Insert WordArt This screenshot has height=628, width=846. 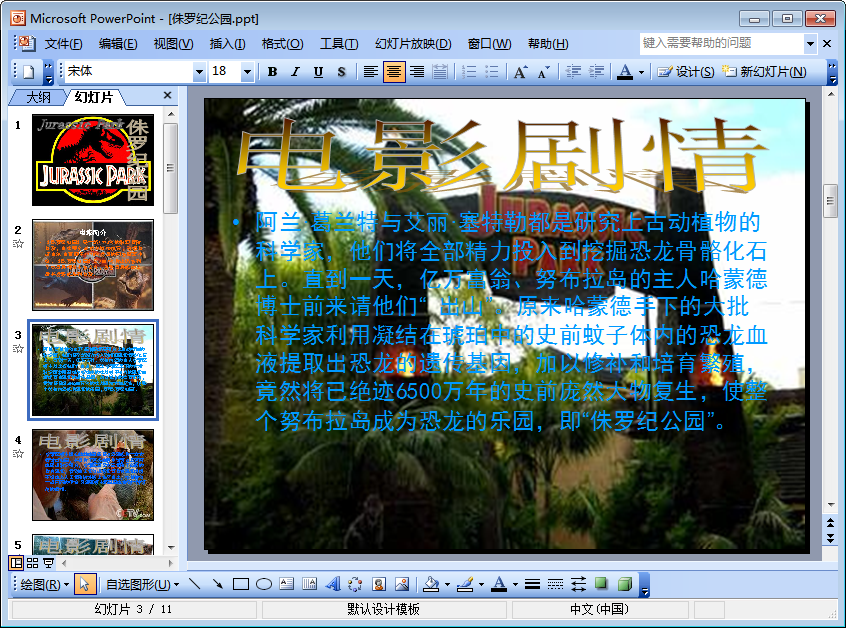tap(332, 584)
